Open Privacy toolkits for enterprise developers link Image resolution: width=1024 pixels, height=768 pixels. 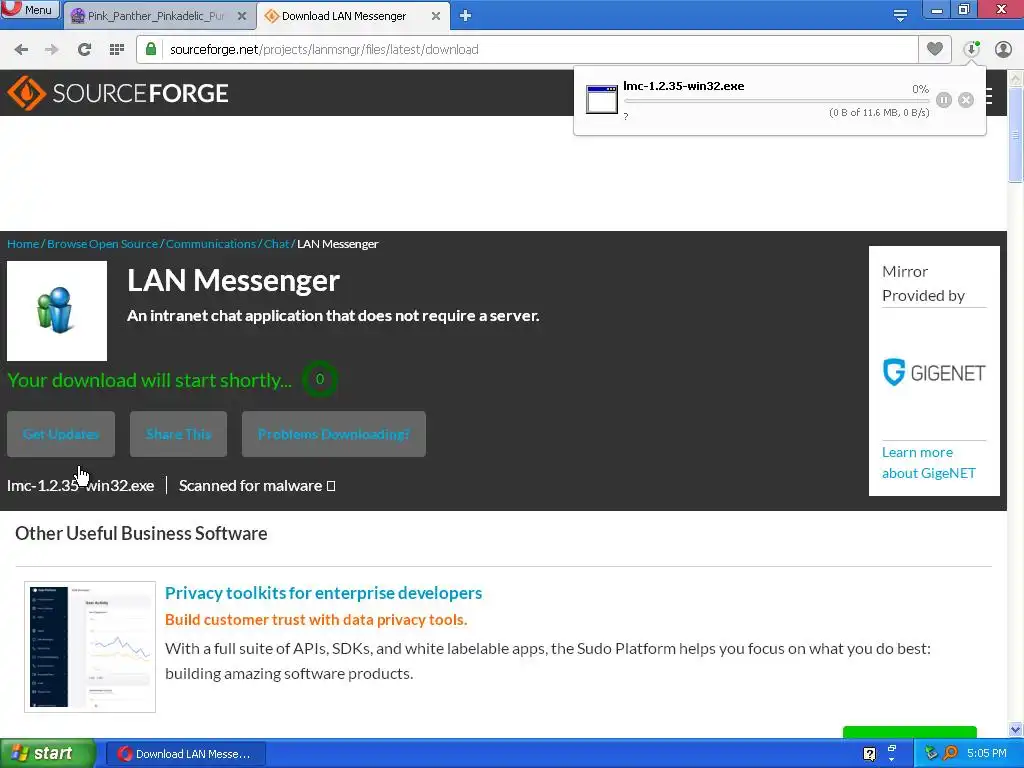click(323, 593)
